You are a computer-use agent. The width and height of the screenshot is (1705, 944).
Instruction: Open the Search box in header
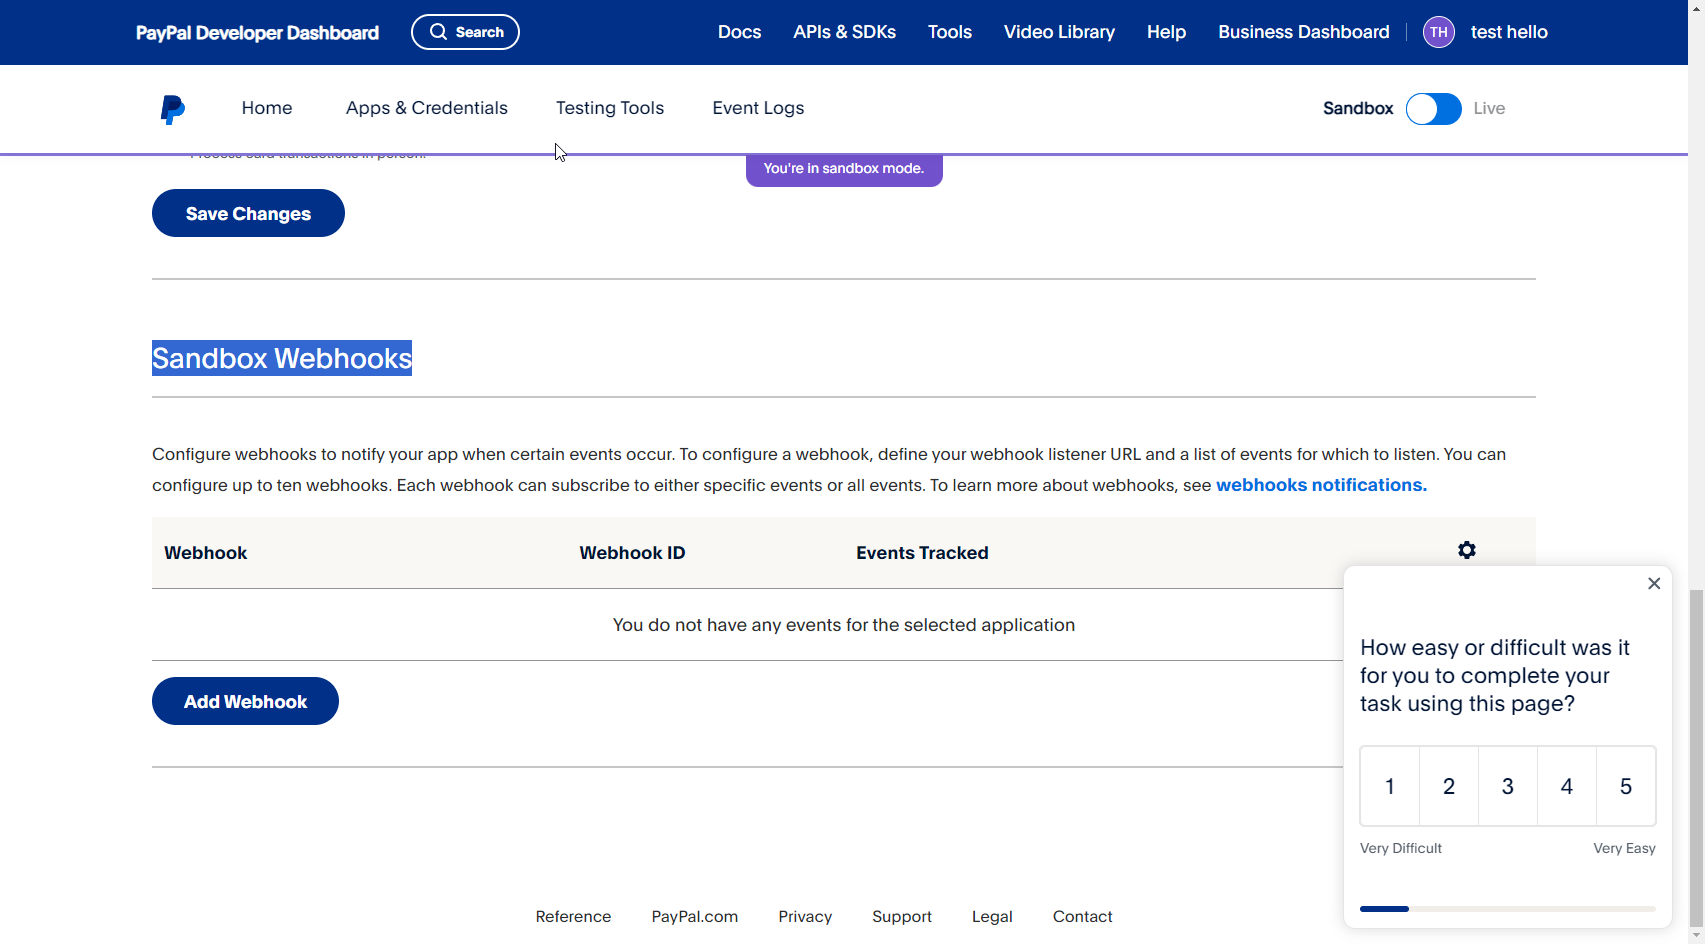click(465, 32)
